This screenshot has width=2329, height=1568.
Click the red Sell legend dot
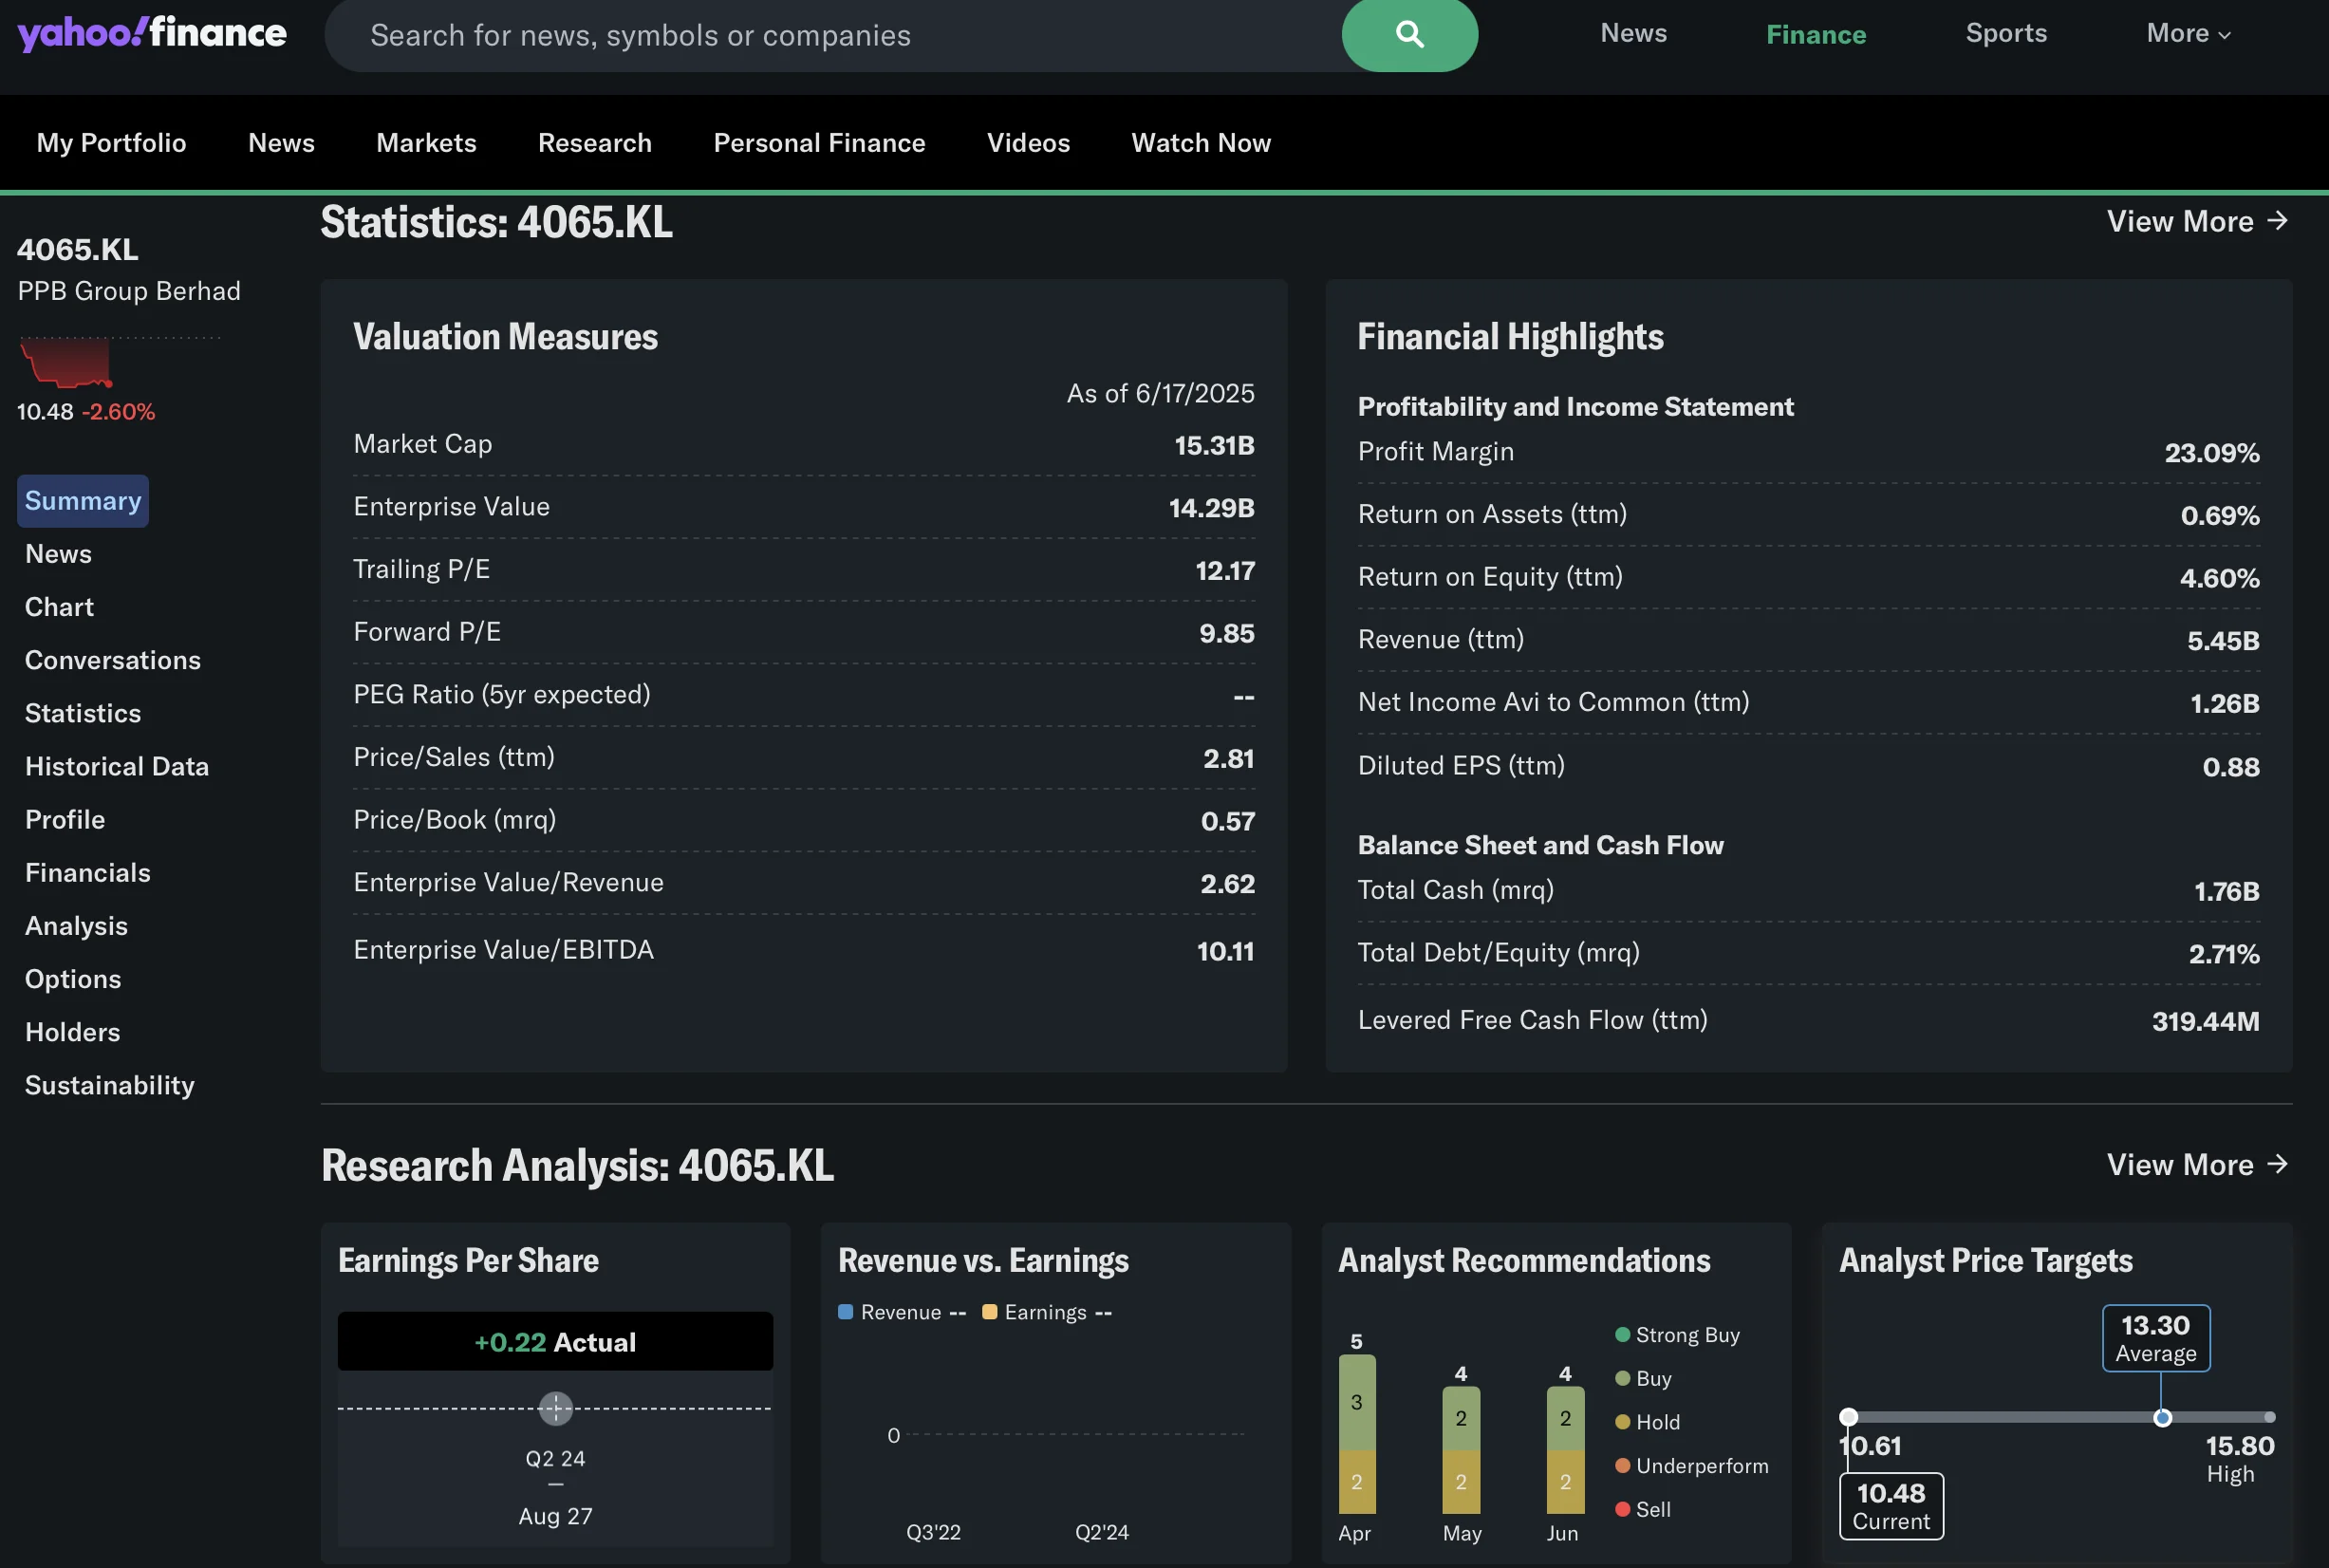tap(1623, 1509)
